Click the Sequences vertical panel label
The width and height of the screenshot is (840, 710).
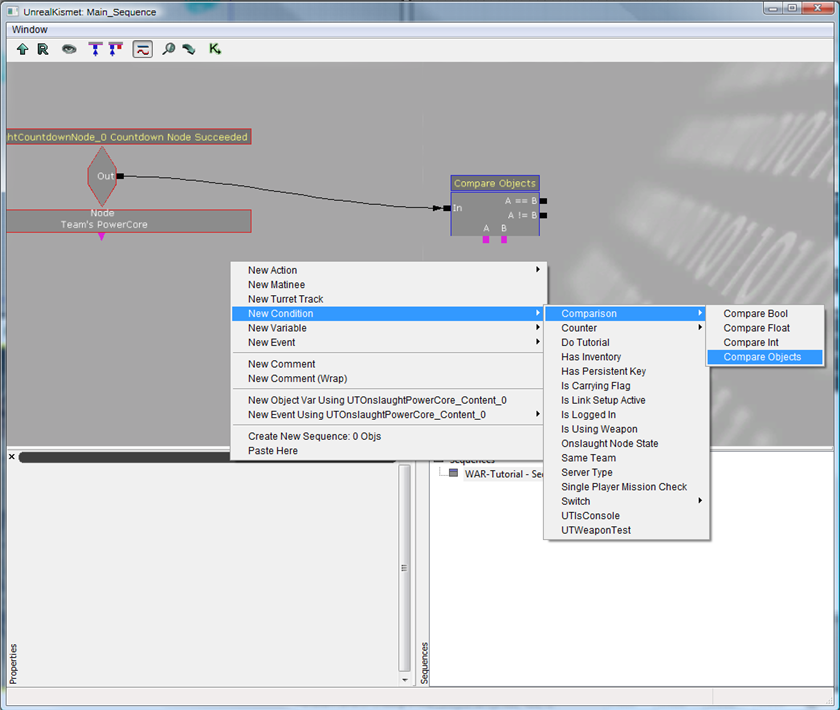[x=424, y=663]
